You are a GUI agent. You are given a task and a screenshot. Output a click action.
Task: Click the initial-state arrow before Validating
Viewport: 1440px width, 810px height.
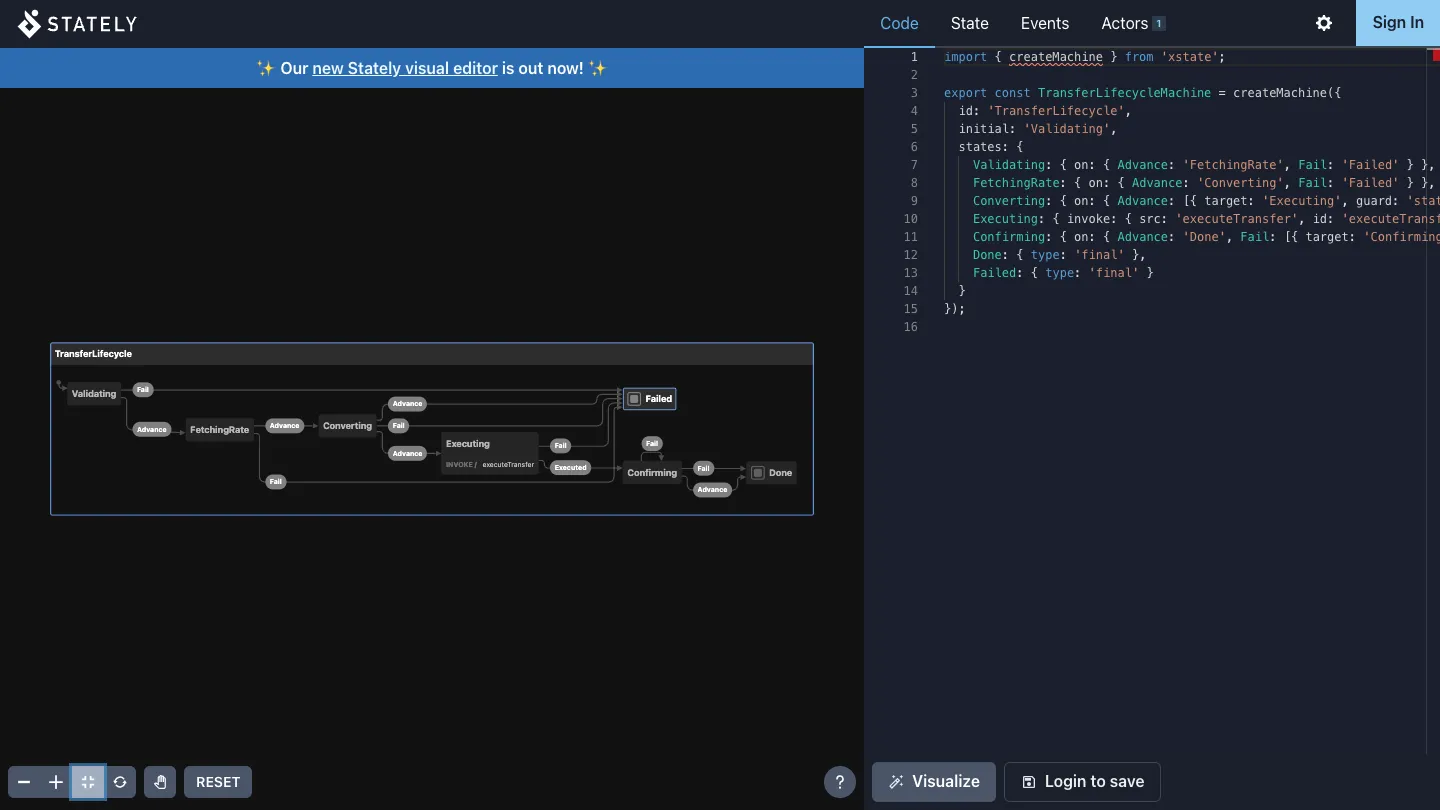[x=61, y=384]
